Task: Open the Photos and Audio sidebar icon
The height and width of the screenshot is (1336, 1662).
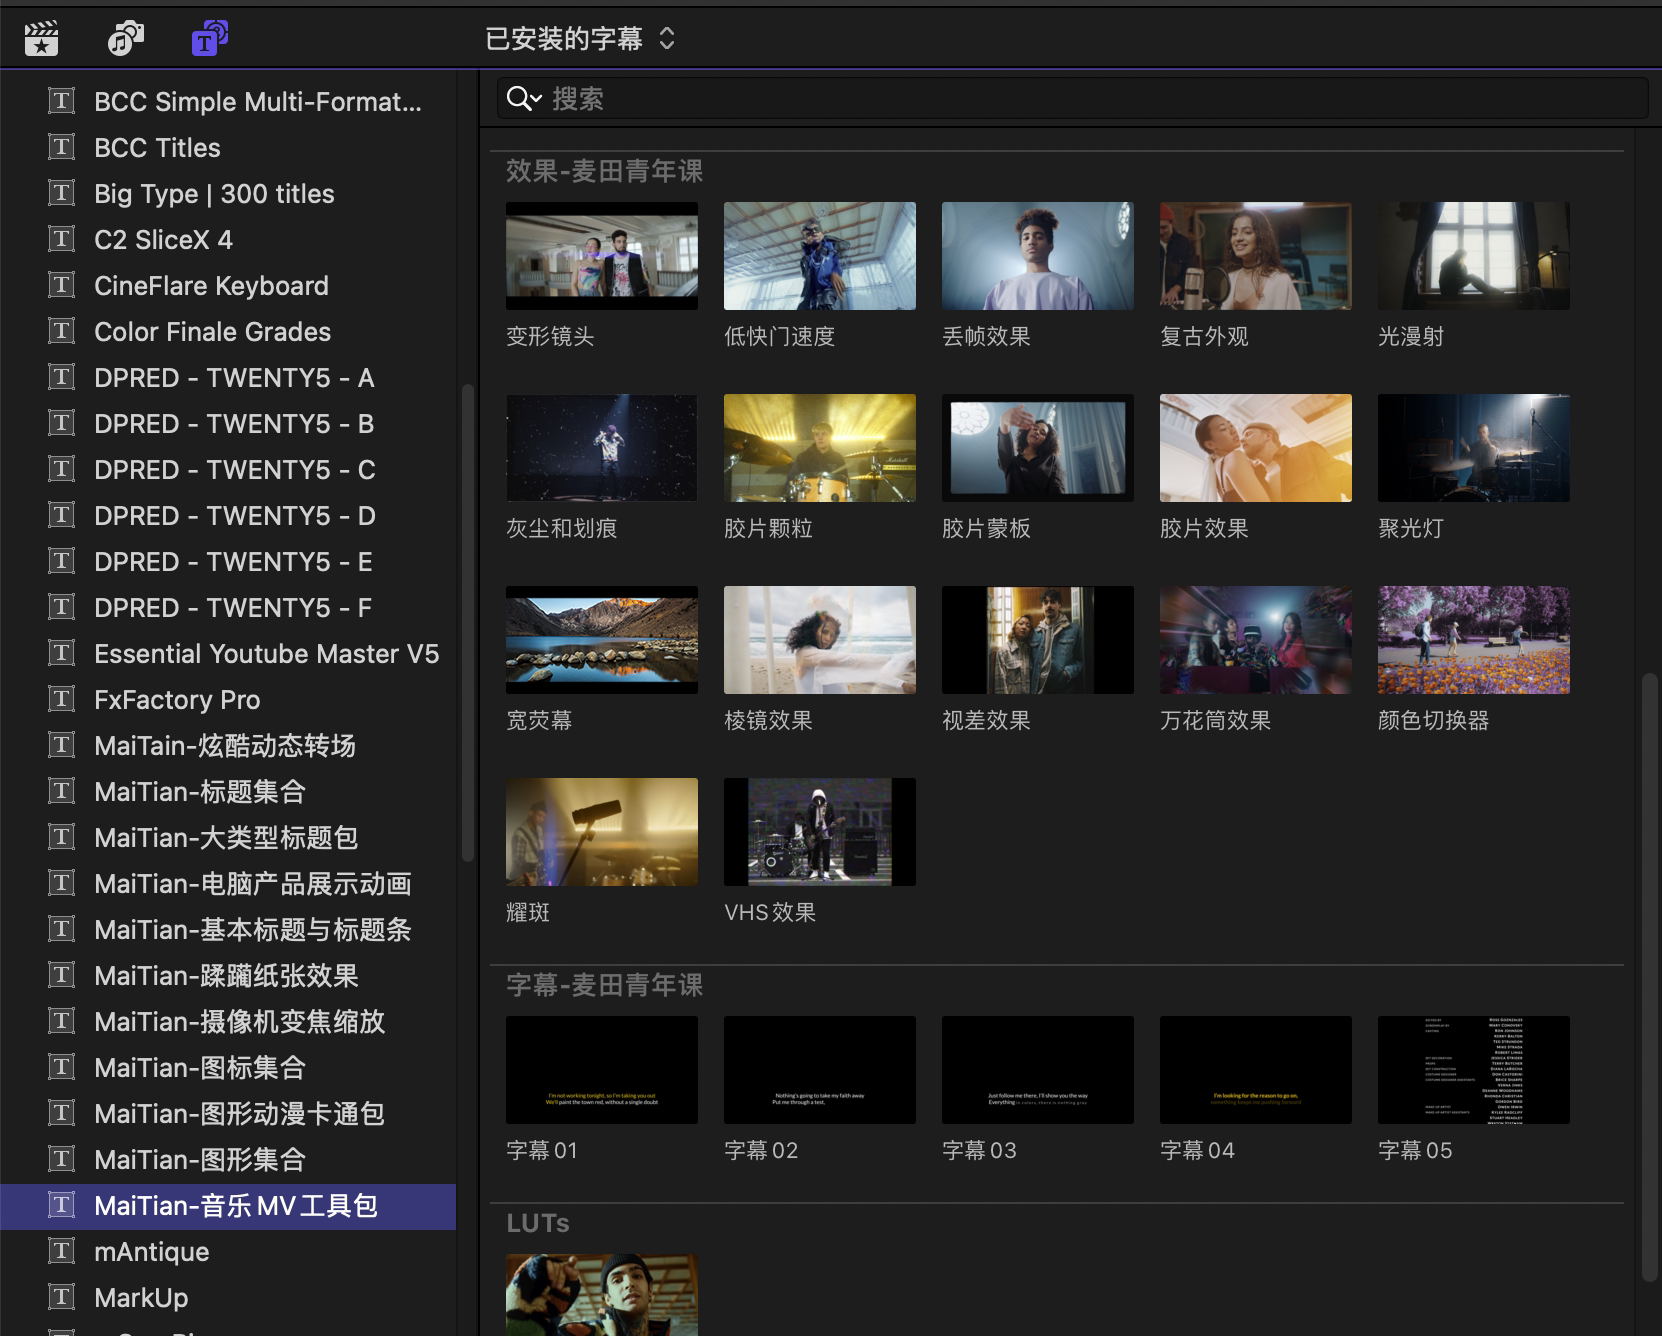Action: coord(125,39)
